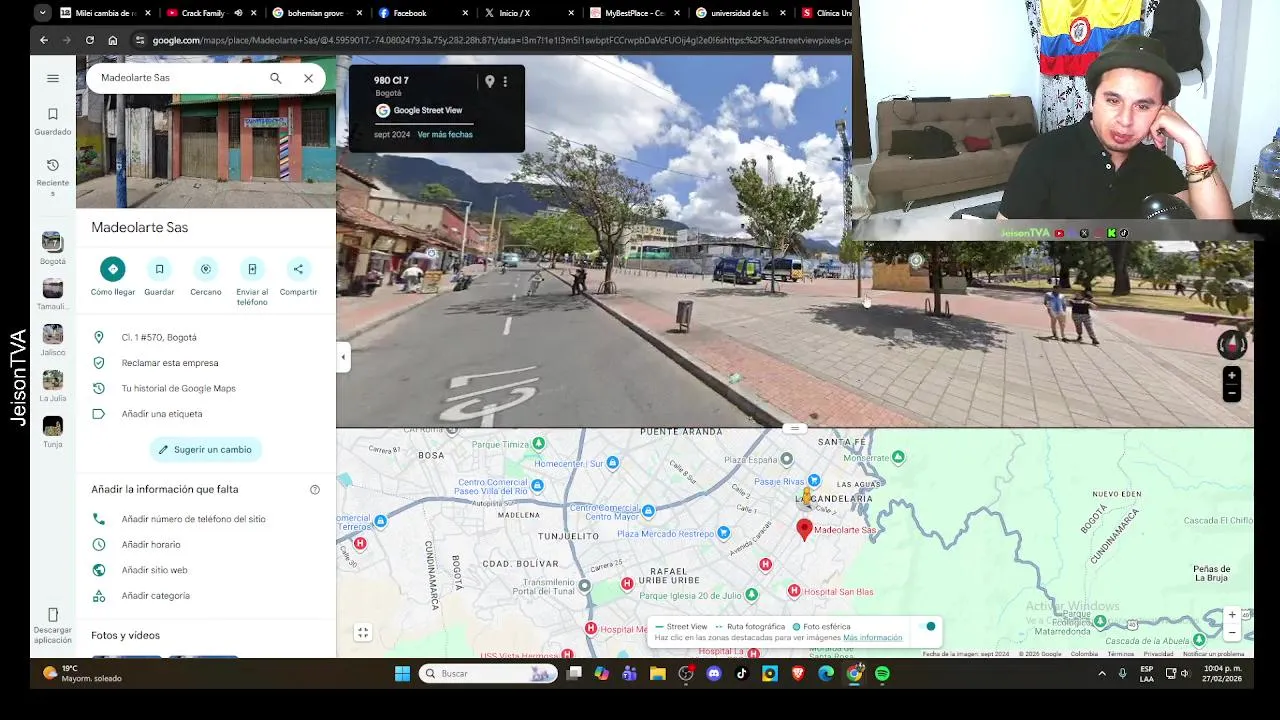Click location pin icon in Street View card
1280x720 pixels.
[490, 82]
